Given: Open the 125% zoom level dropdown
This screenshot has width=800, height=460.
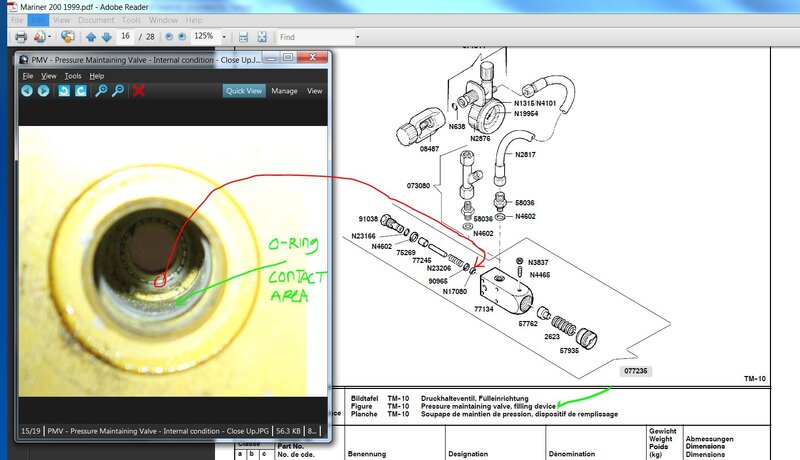Looking at the screenshot, I should [x=222, y=37].
